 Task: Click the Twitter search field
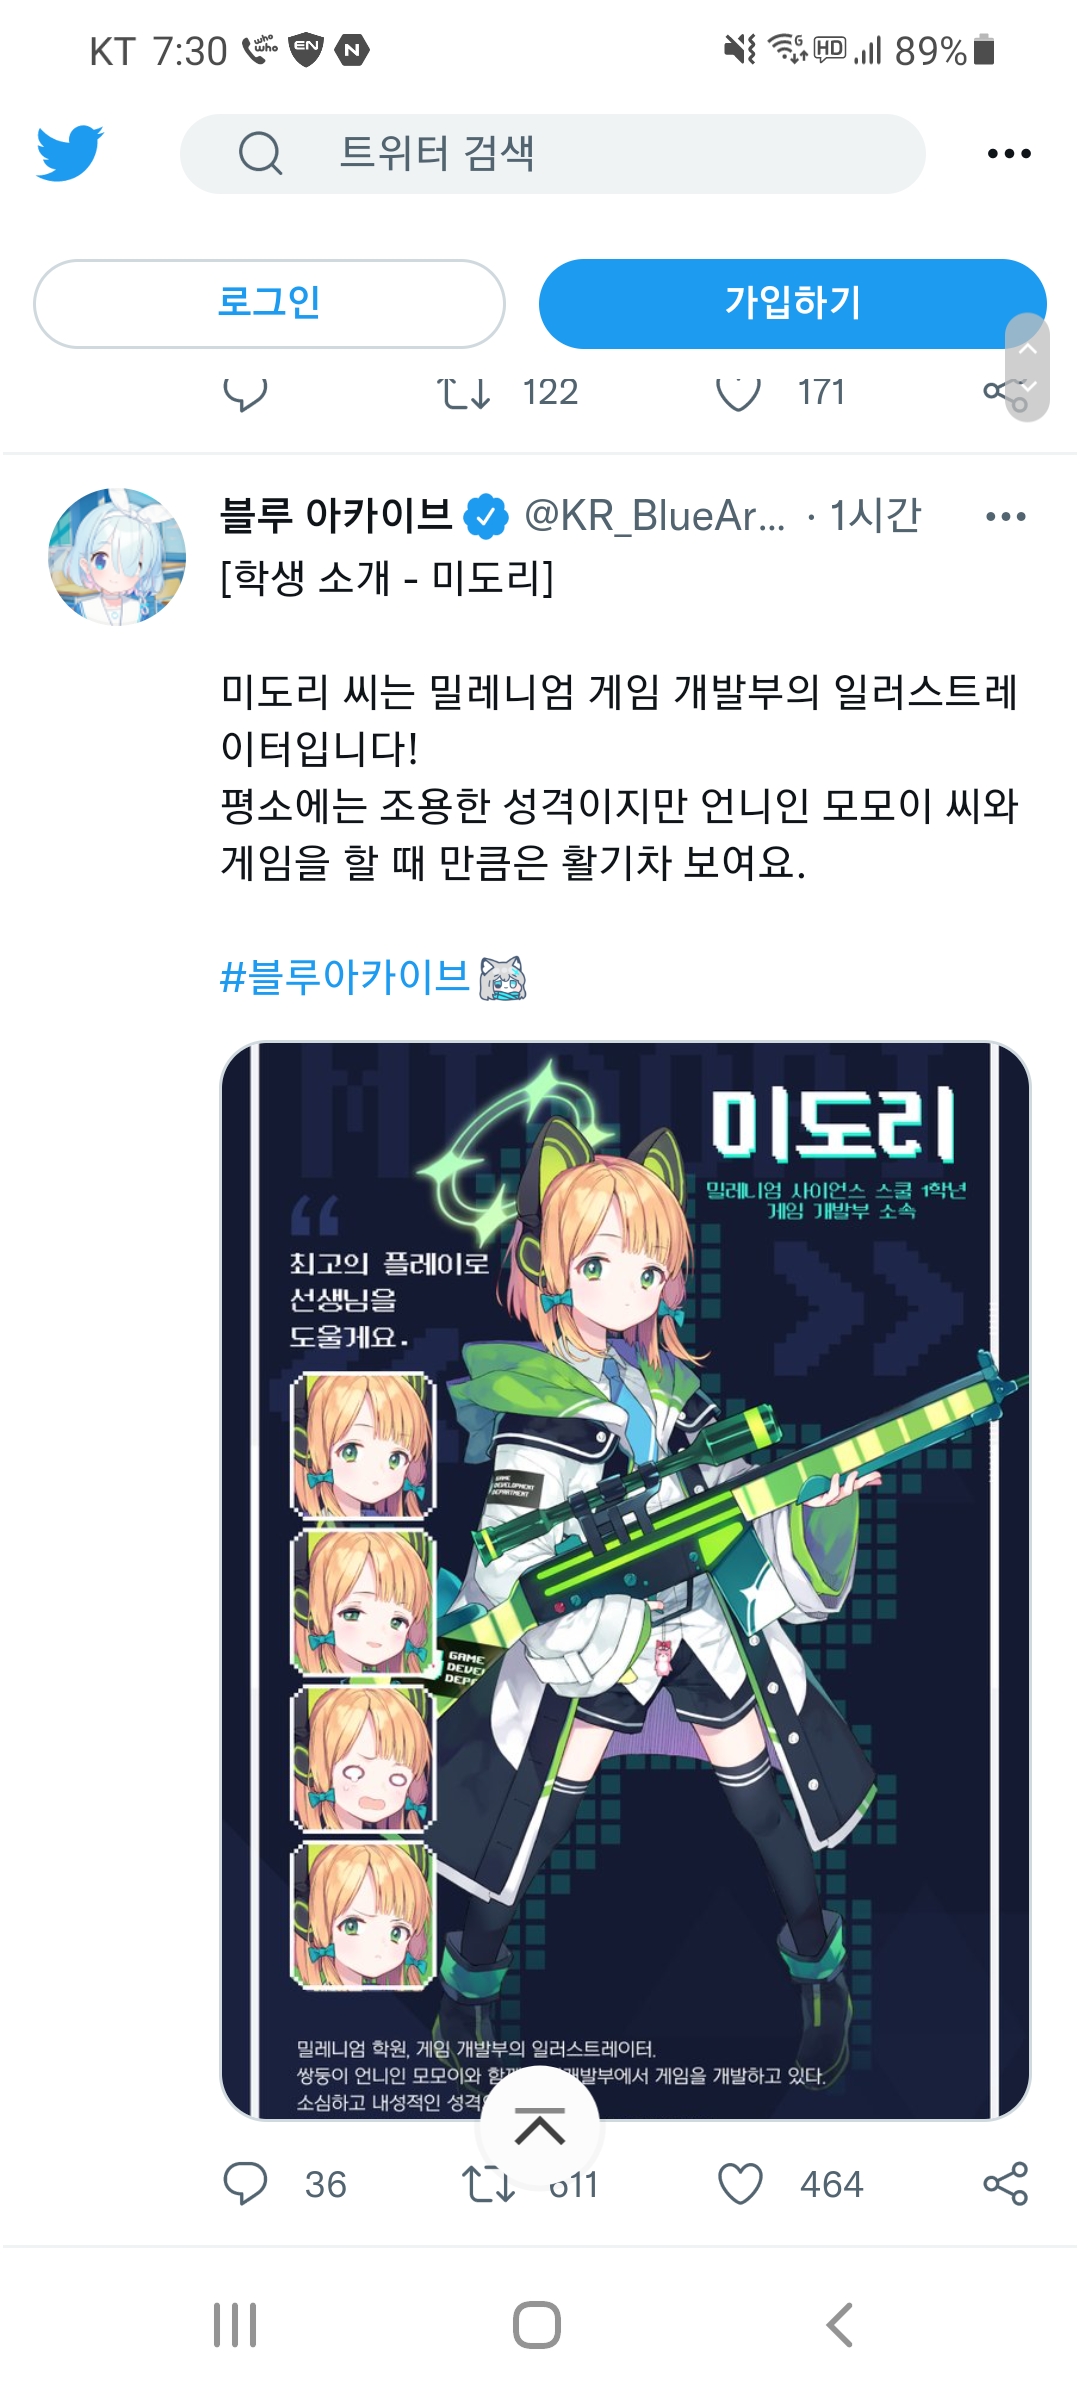coord(552,154)
